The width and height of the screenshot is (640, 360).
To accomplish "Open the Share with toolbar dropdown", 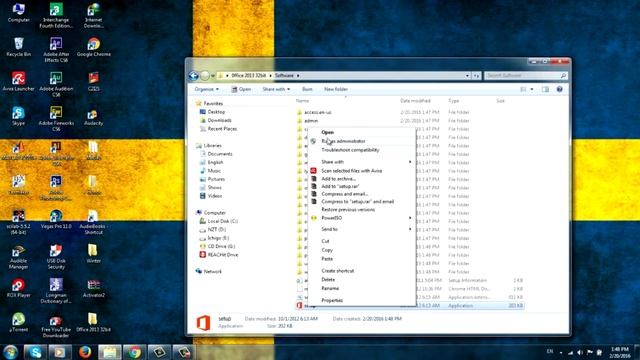I will 276,89.
